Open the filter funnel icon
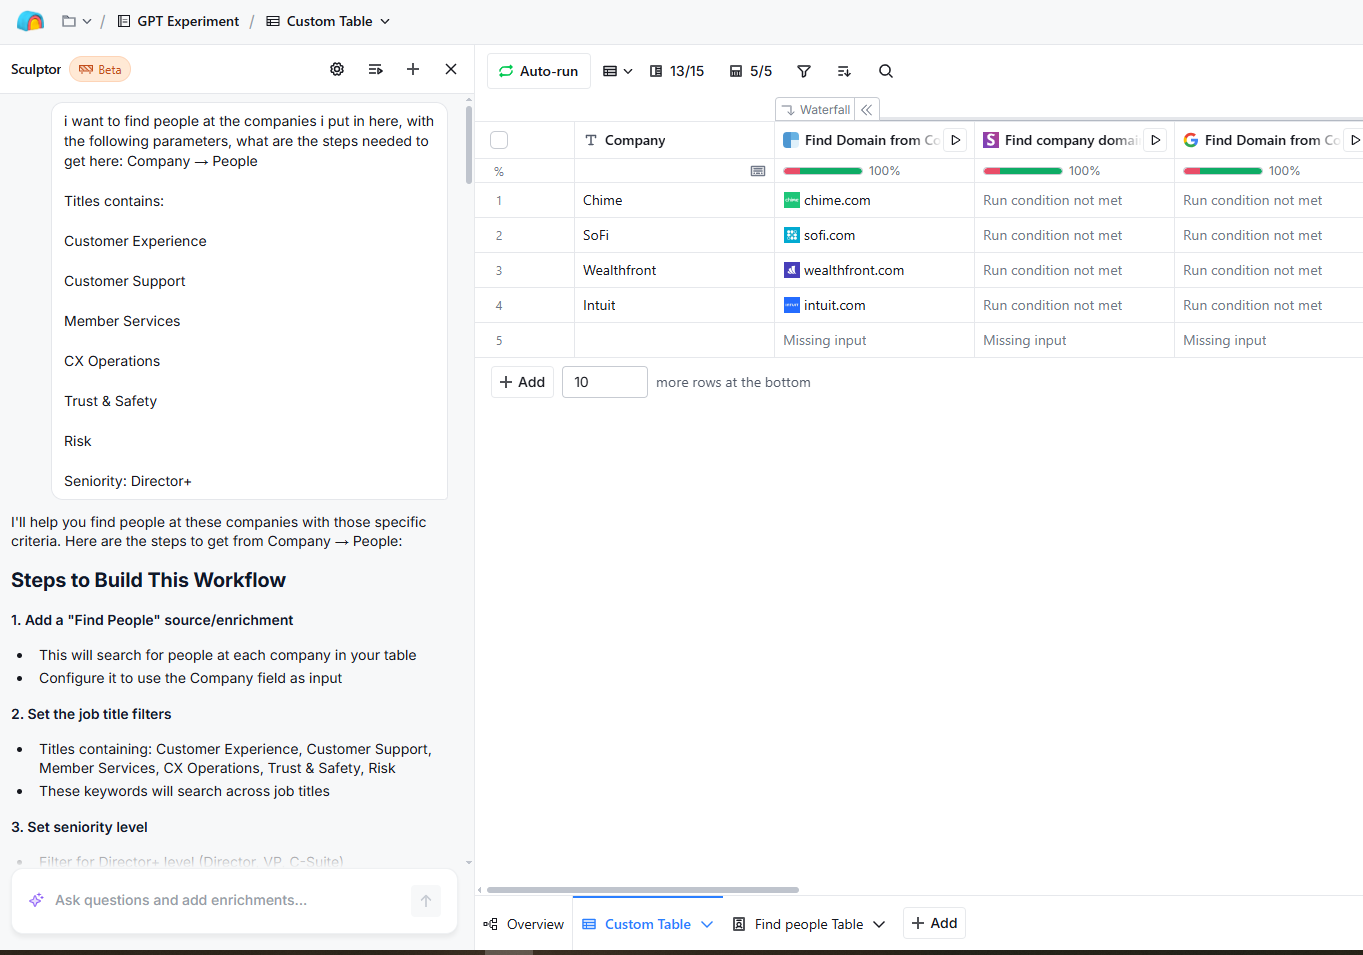The width and height of the screenshot is (1363, 955). [804, 71]
